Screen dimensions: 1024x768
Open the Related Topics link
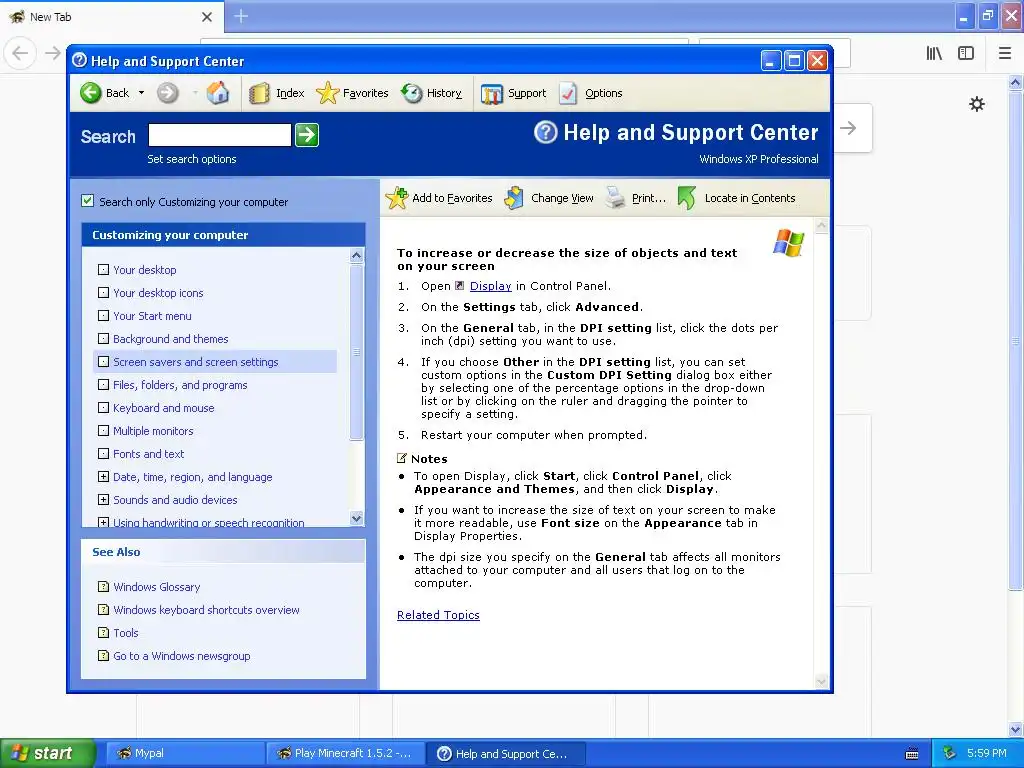438,615
